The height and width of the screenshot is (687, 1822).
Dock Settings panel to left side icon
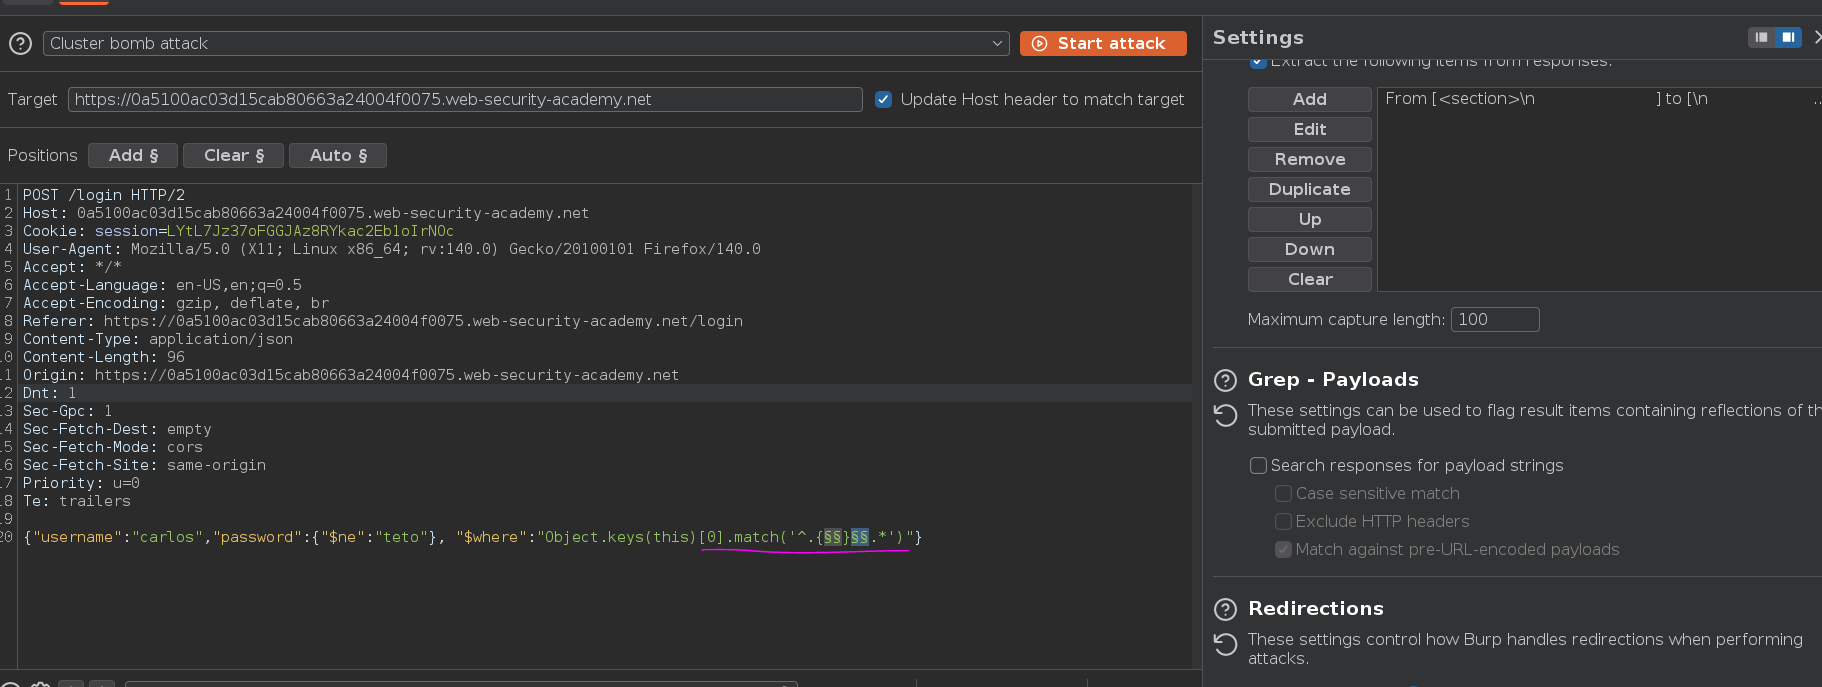(1762, 37)
